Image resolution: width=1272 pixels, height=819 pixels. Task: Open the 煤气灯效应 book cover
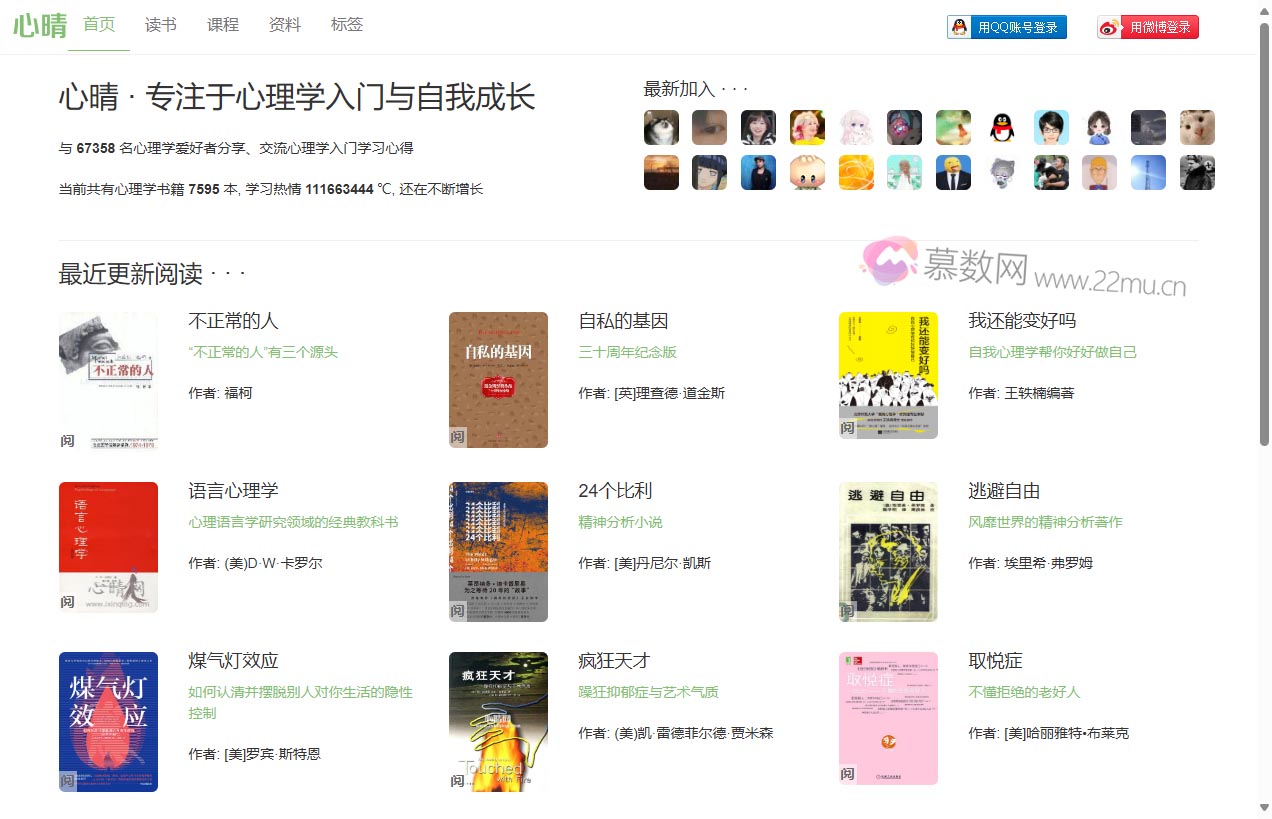tap(108, 721)
